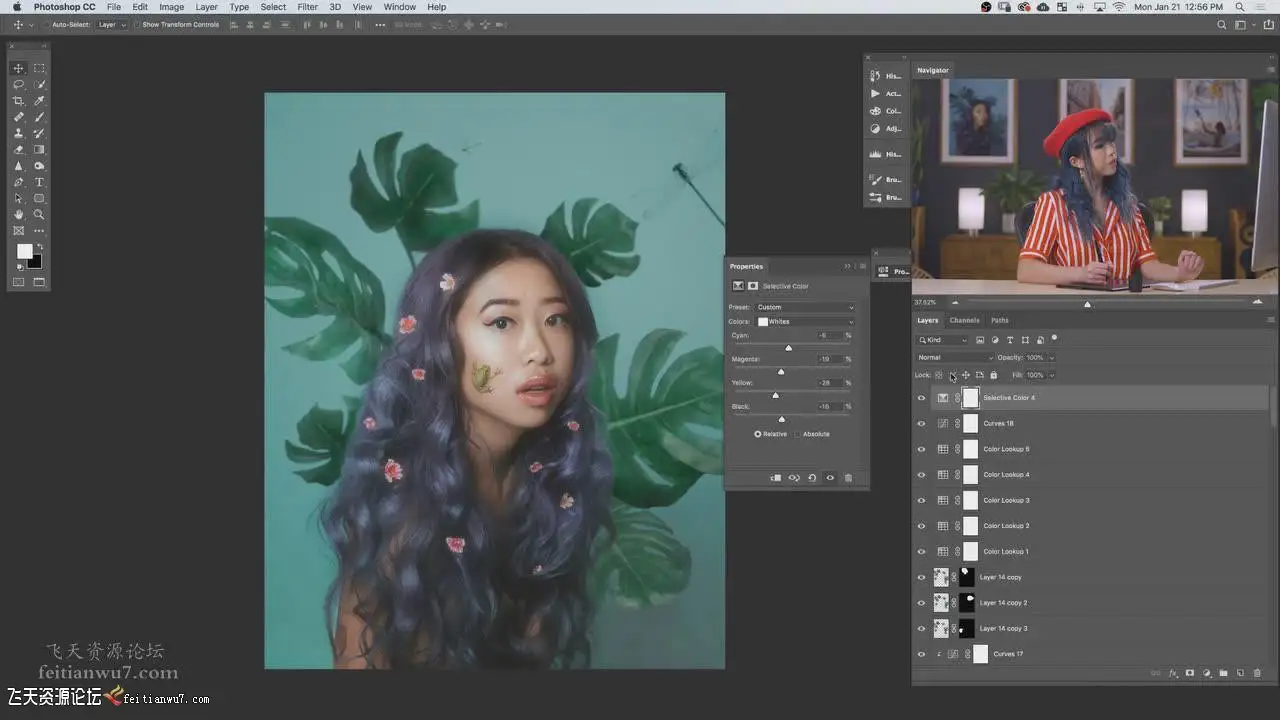Select the Eraser tool
This screenshot has width=1280, height=720.
click(18, 150)
